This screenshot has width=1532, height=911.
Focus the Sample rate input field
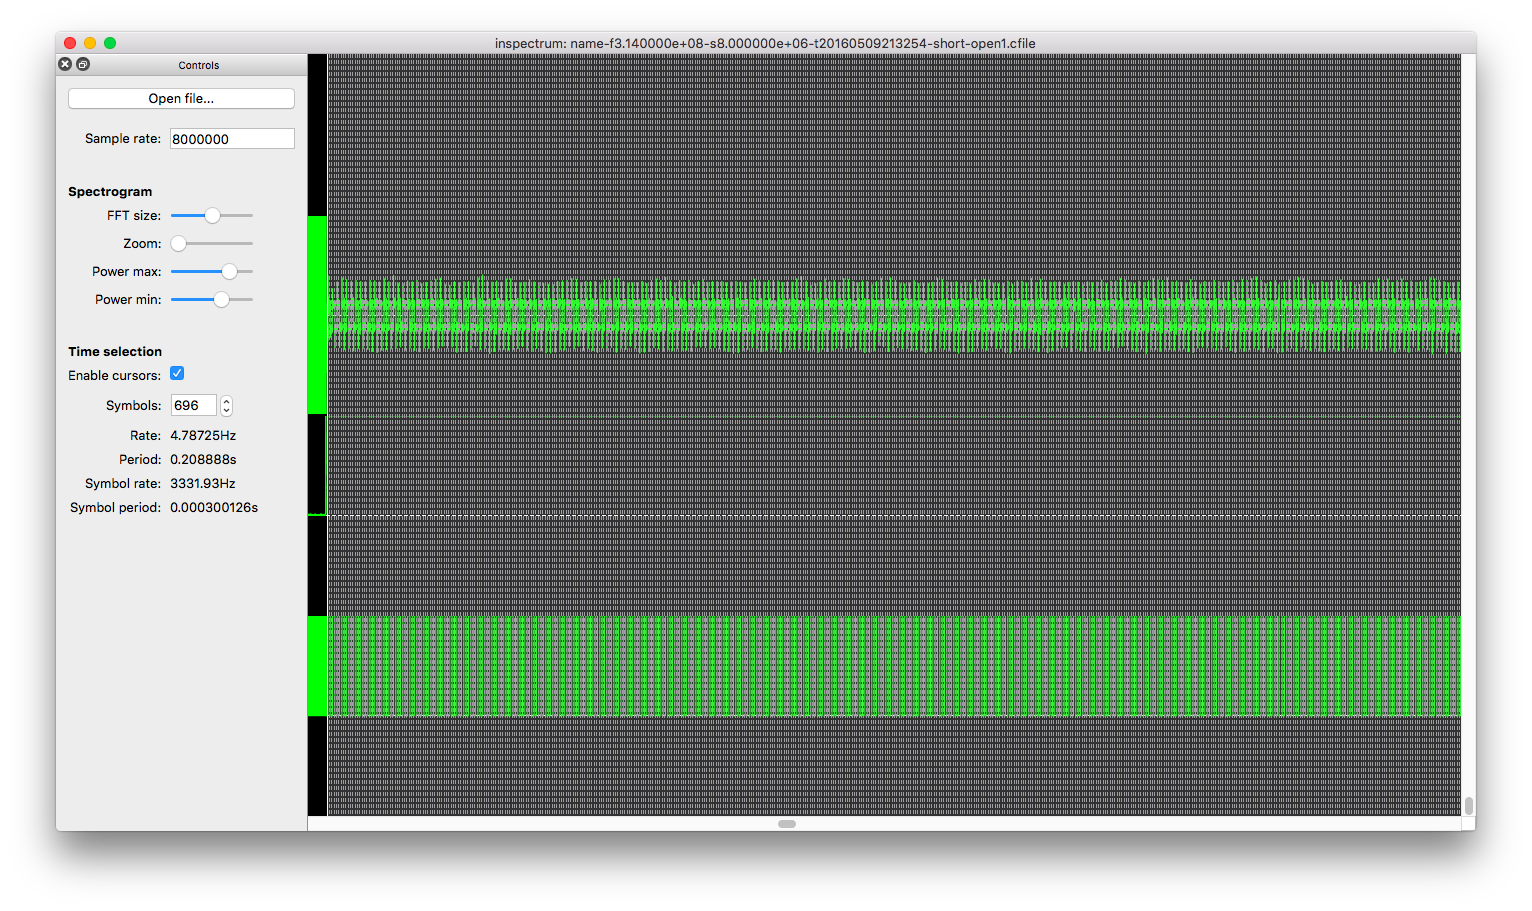(x=232, y=139)
